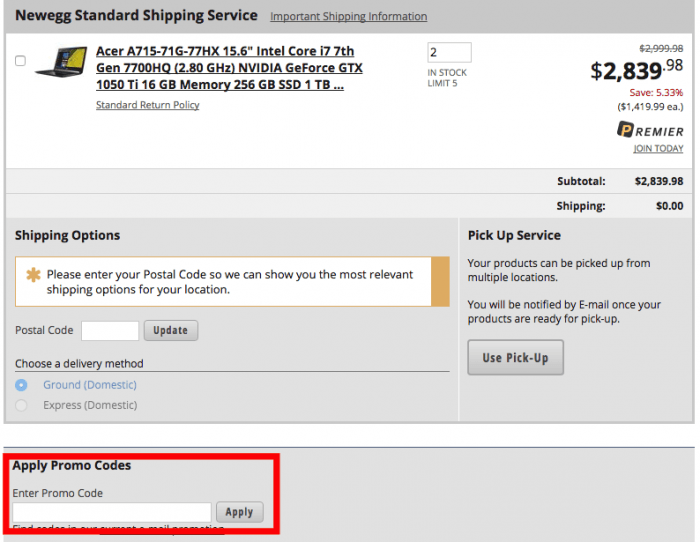Viewport: 700px width, 542px height.
Task: Open the Acer A715-71G-77HX product title link
Action: coord(229,68)
